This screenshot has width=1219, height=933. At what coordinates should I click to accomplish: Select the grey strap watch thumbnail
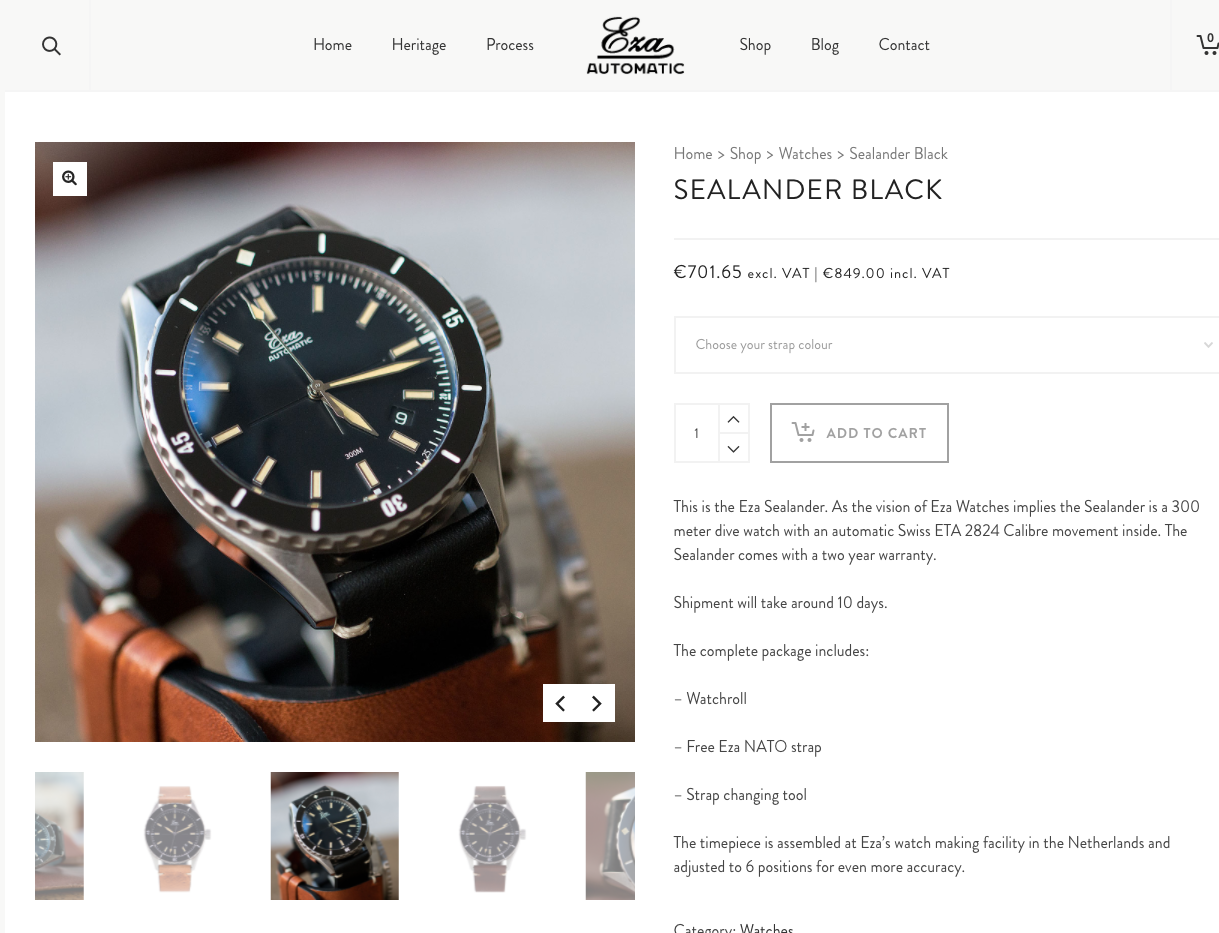click(x=492, y=836)
